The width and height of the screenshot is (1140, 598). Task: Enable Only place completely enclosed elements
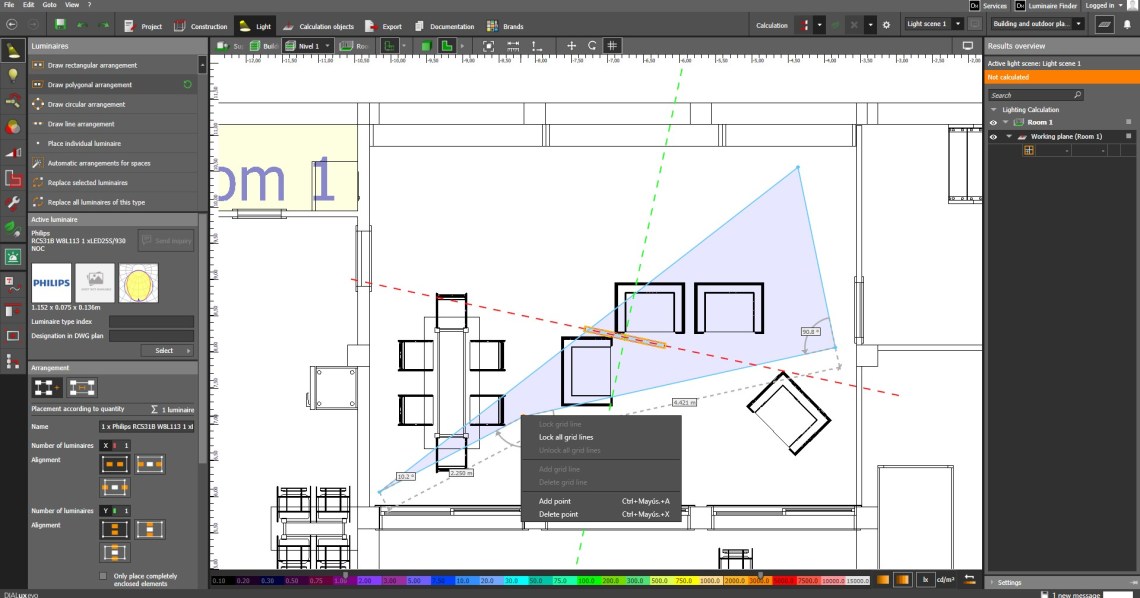click(103, 576)
